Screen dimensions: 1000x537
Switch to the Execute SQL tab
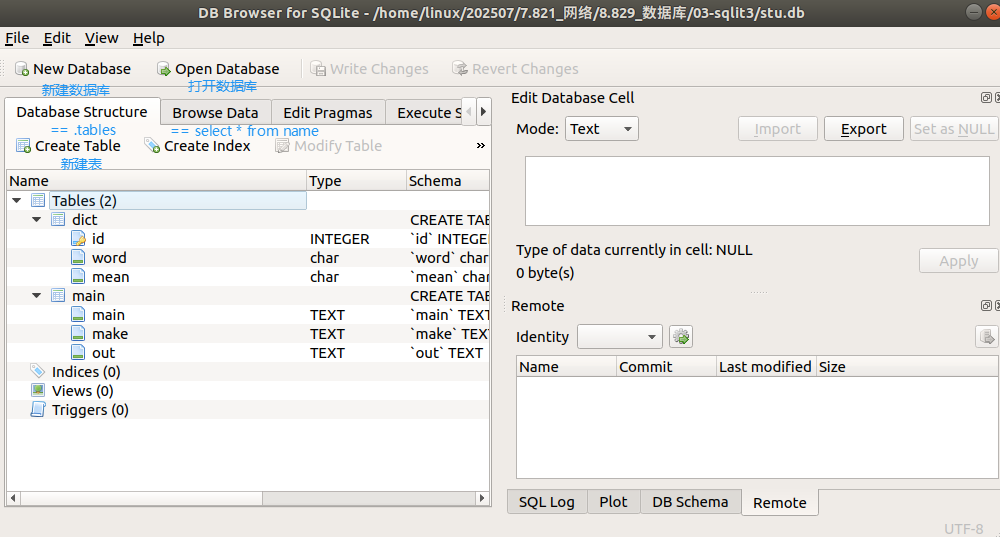424,113
